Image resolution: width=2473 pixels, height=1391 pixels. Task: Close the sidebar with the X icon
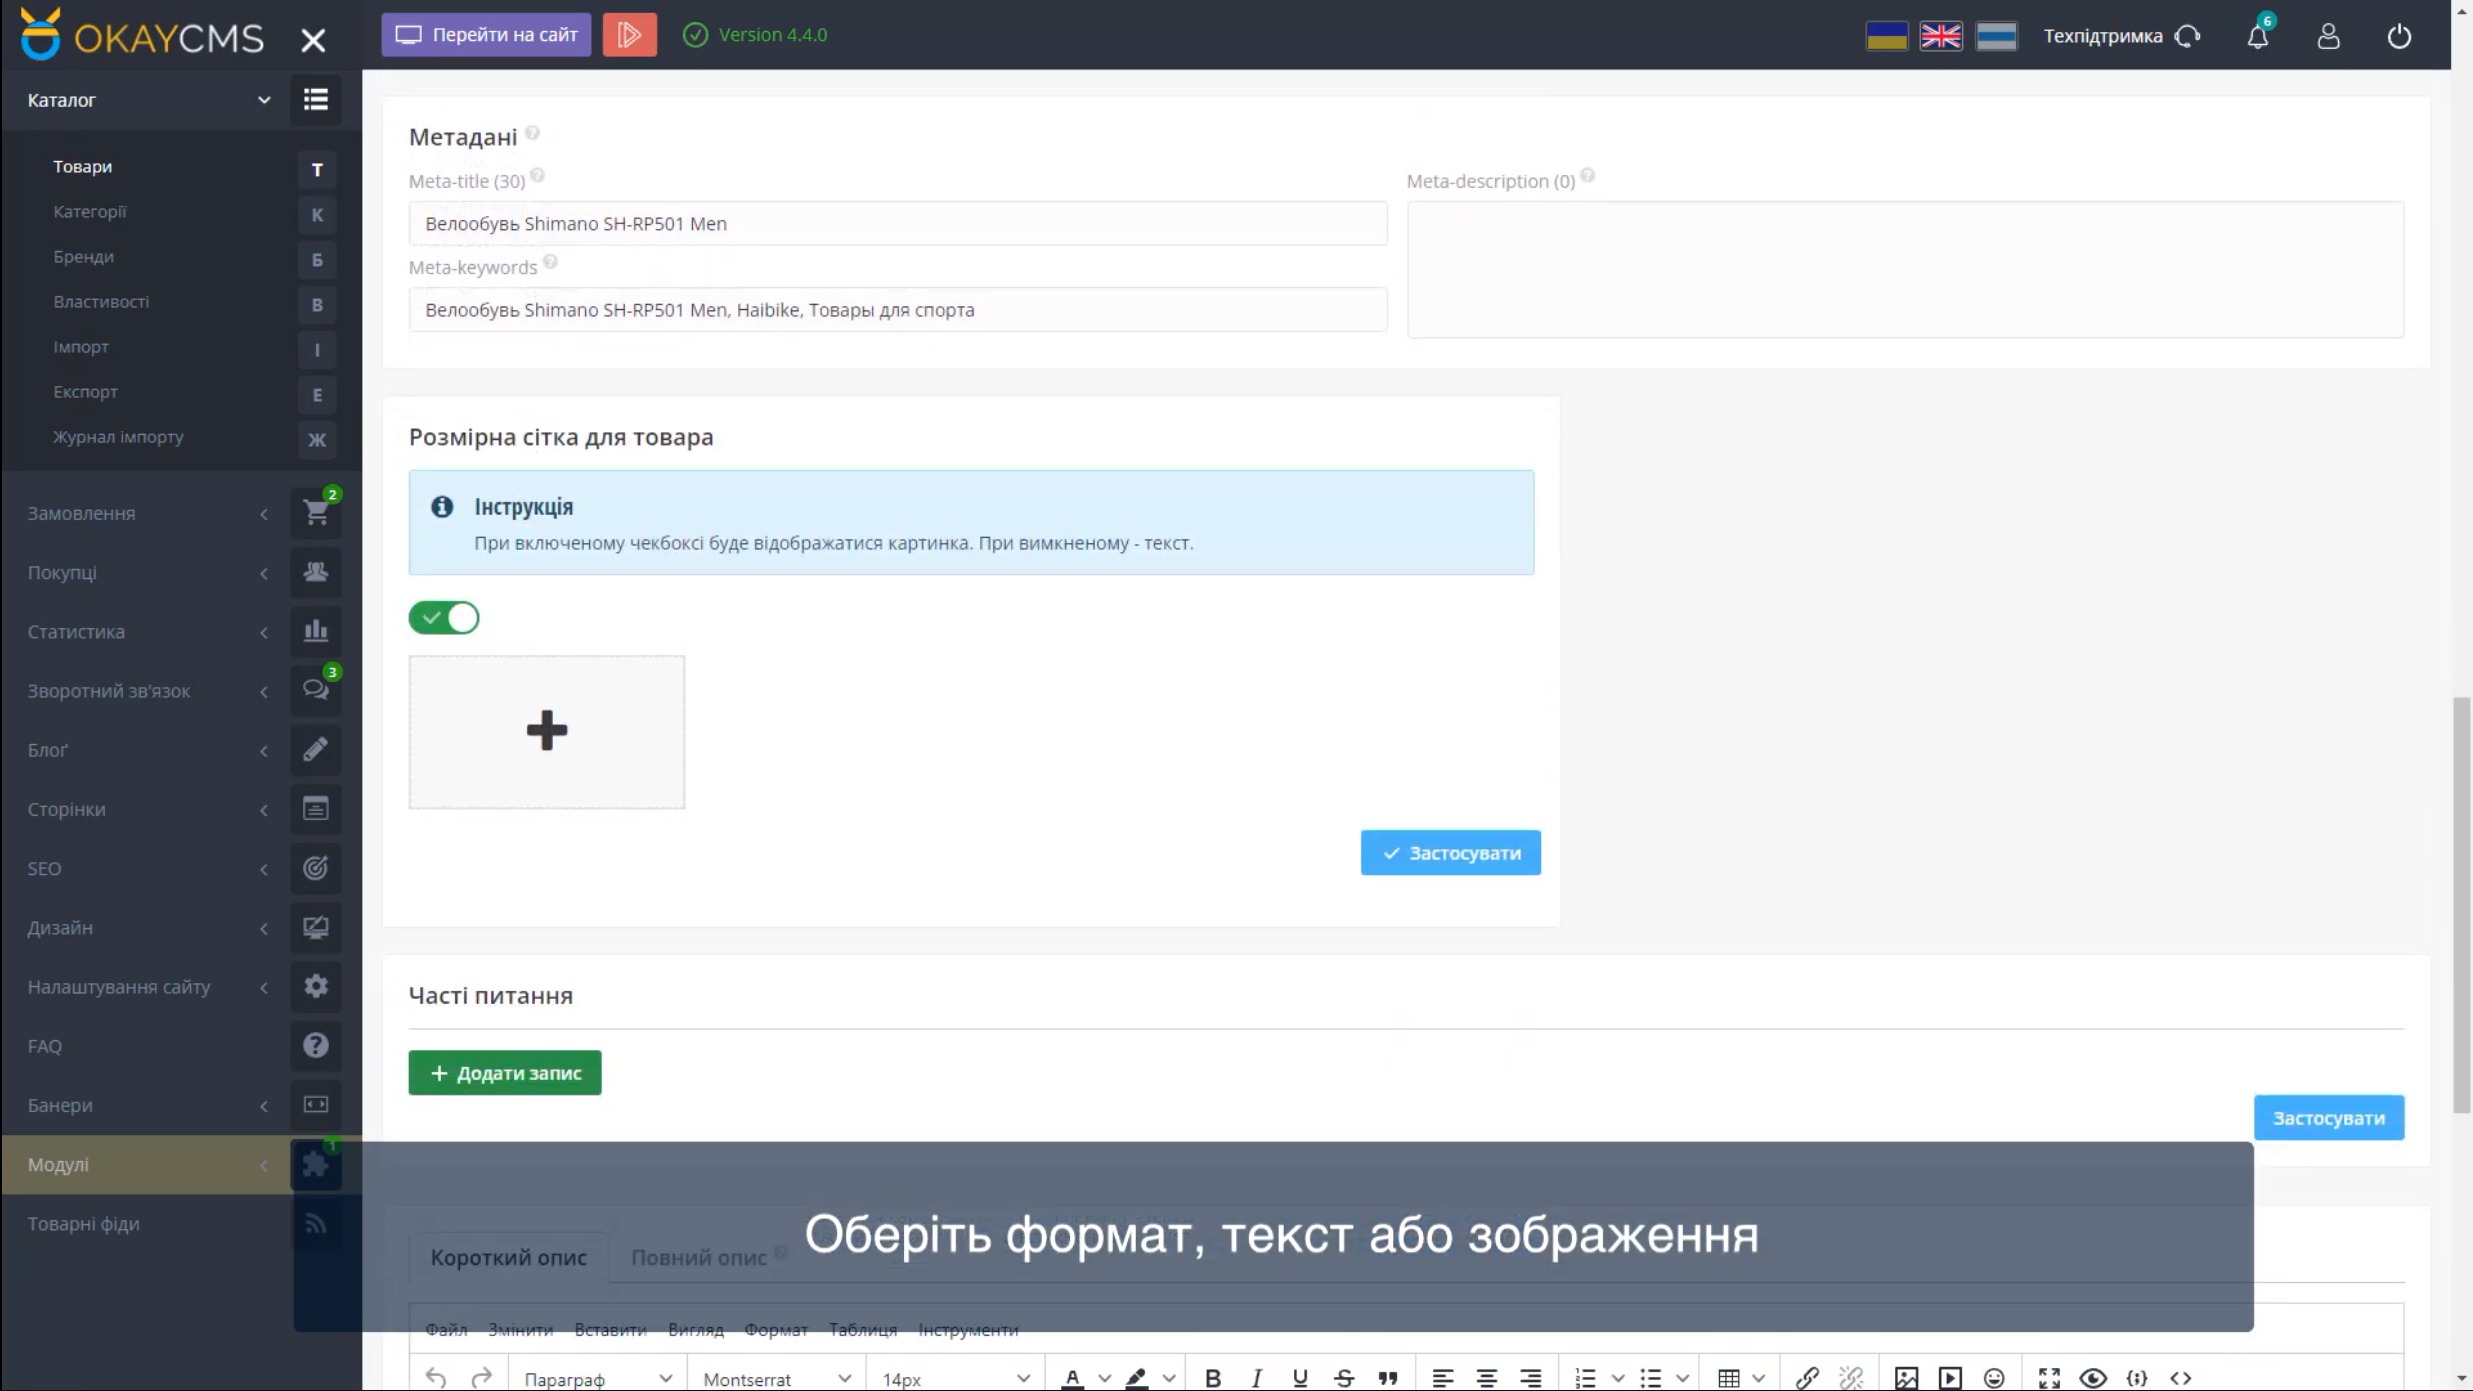pyautogui.click(x=313, y=40)
